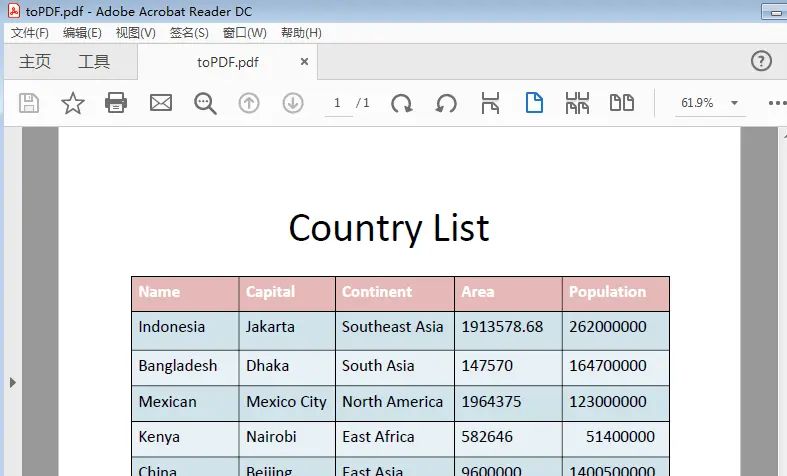
Task: Add a bookmark with the star icon
Action: click(73, 103)
